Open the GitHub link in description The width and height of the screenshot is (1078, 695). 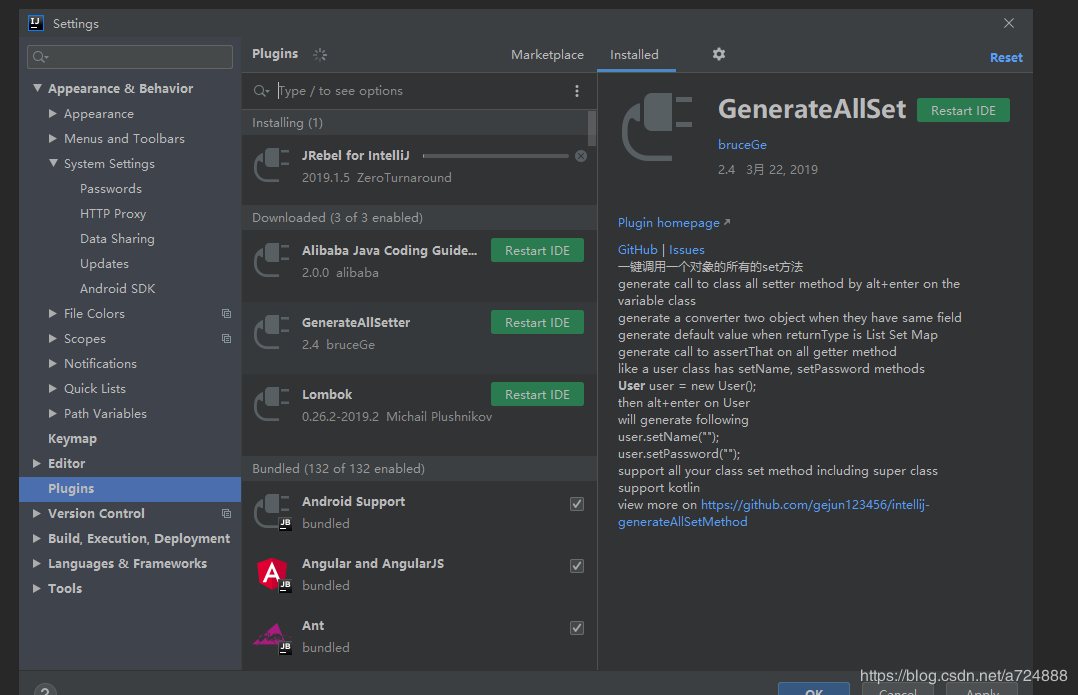coord(637,250)
